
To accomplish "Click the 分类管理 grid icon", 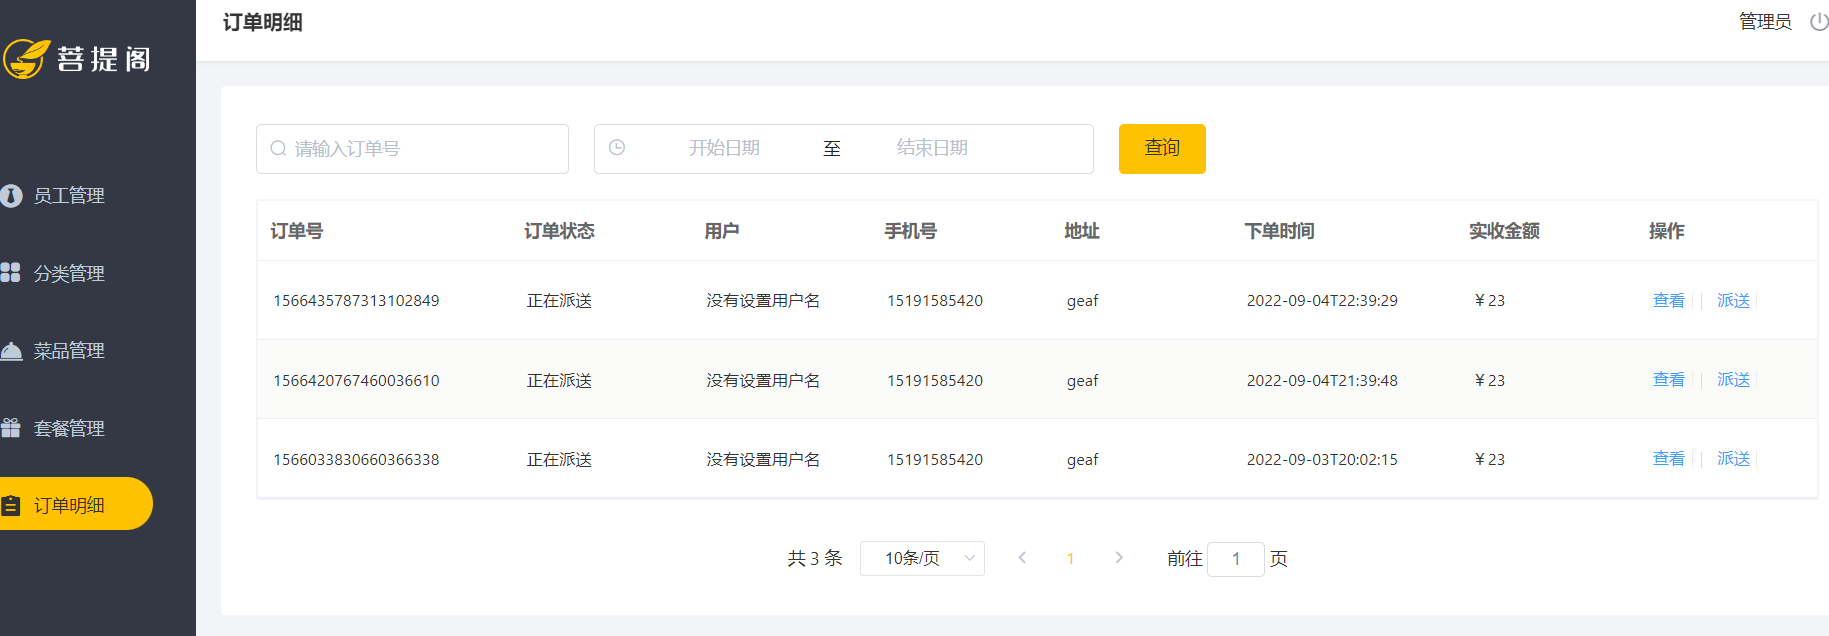I will point(10,272).
